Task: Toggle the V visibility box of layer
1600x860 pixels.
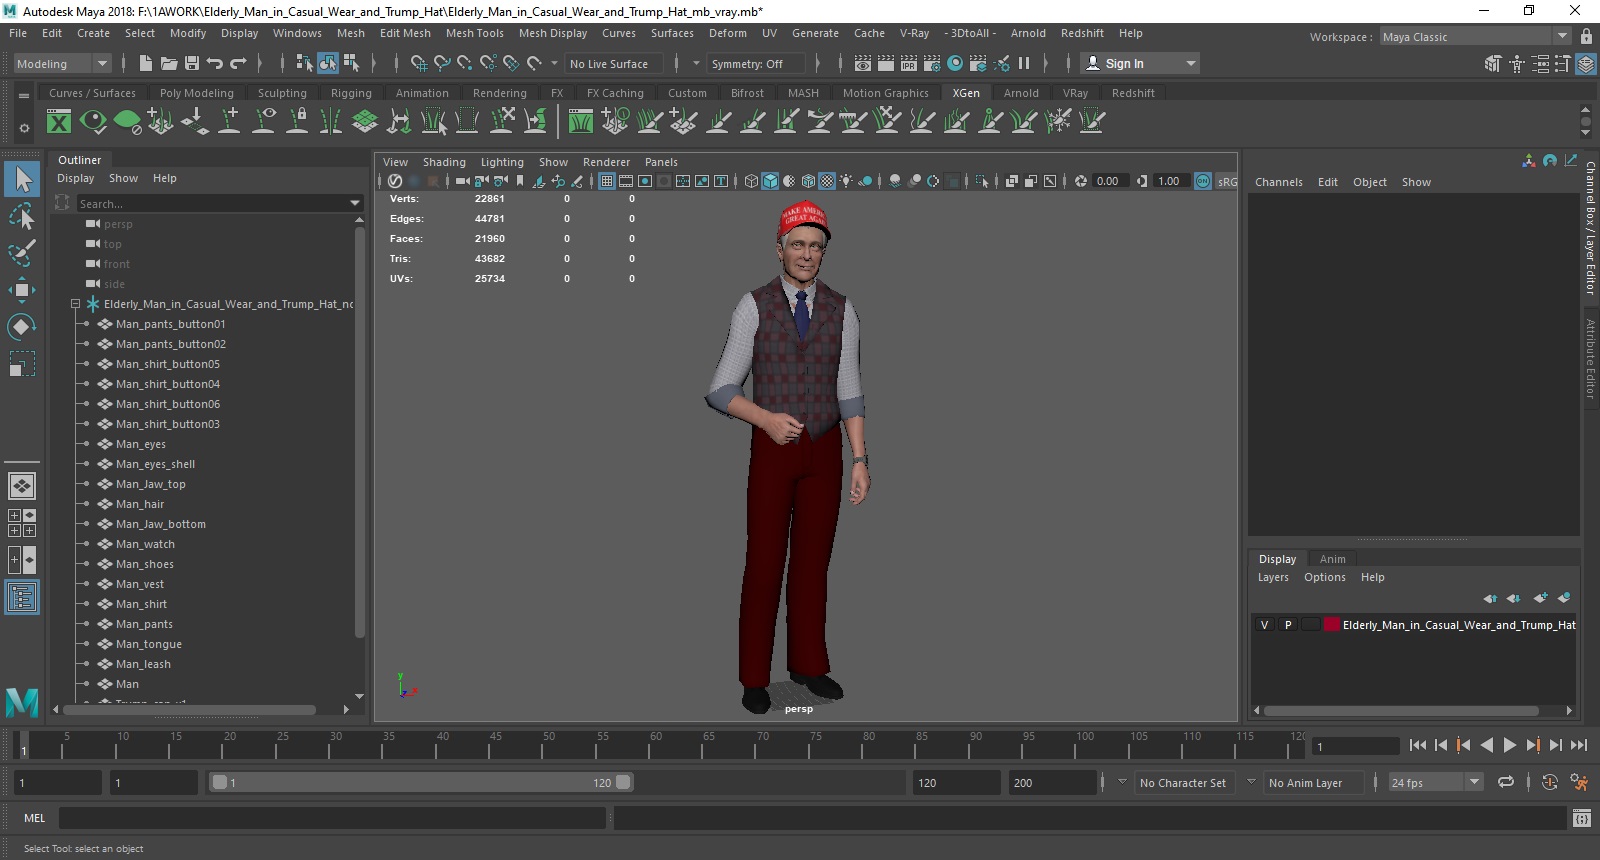Action: click(1264, 625)
